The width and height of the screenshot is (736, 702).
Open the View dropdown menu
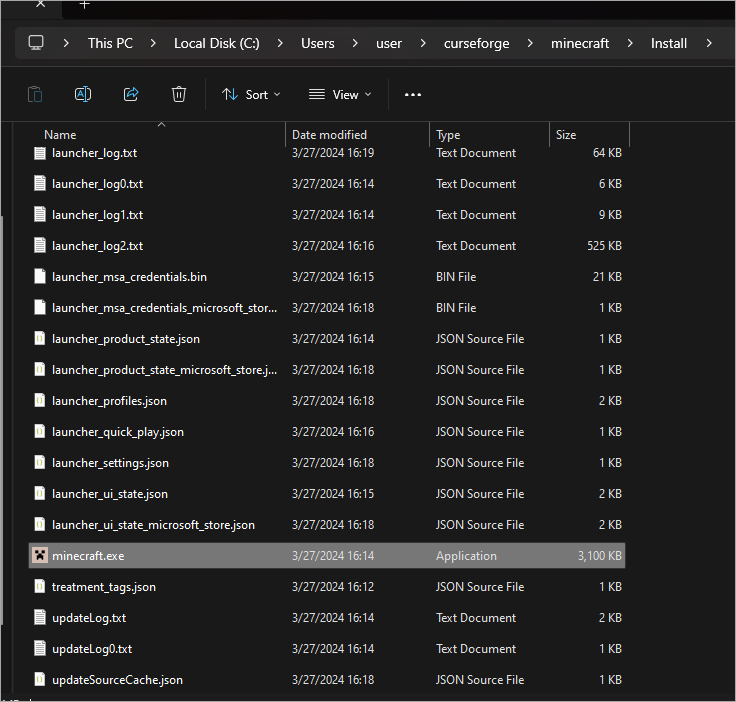[x=340, y=95]
